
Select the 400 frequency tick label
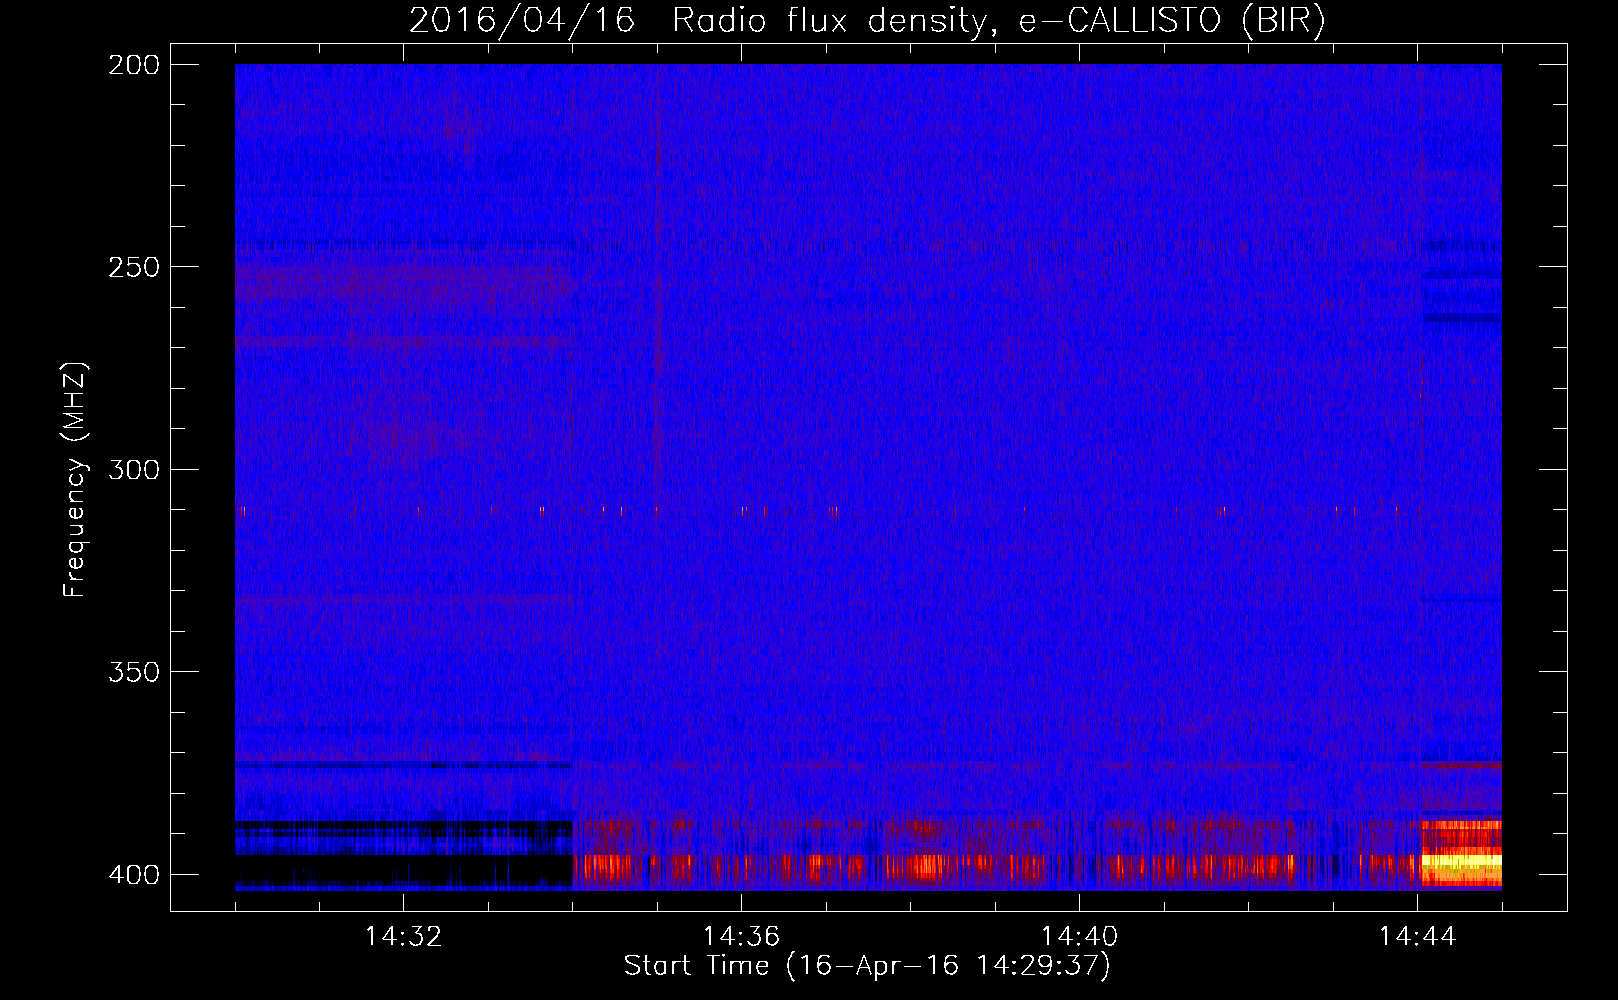134,875
